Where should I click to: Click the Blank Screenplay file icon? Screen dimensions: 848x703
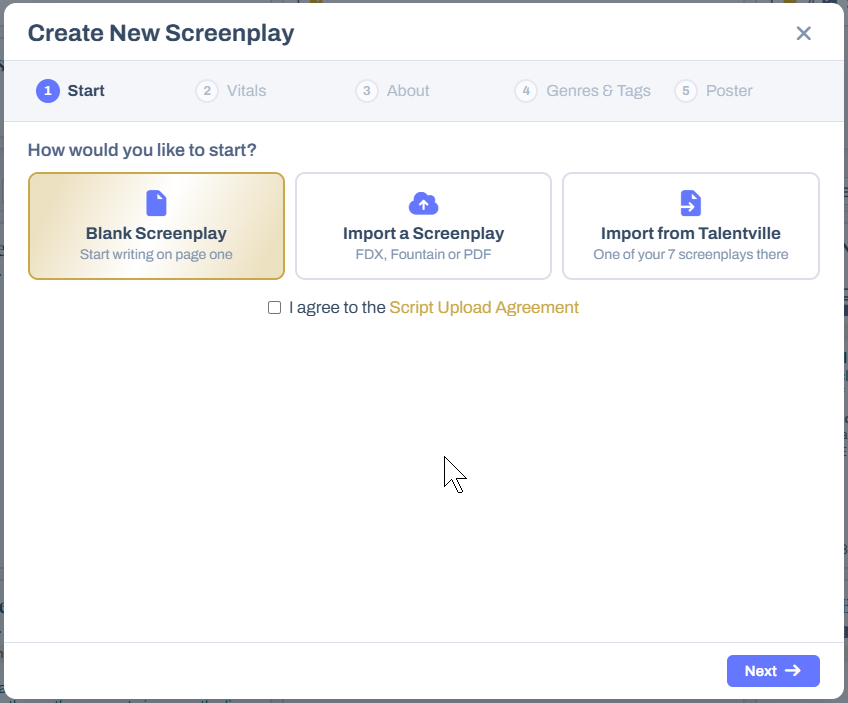pos(156,203)
